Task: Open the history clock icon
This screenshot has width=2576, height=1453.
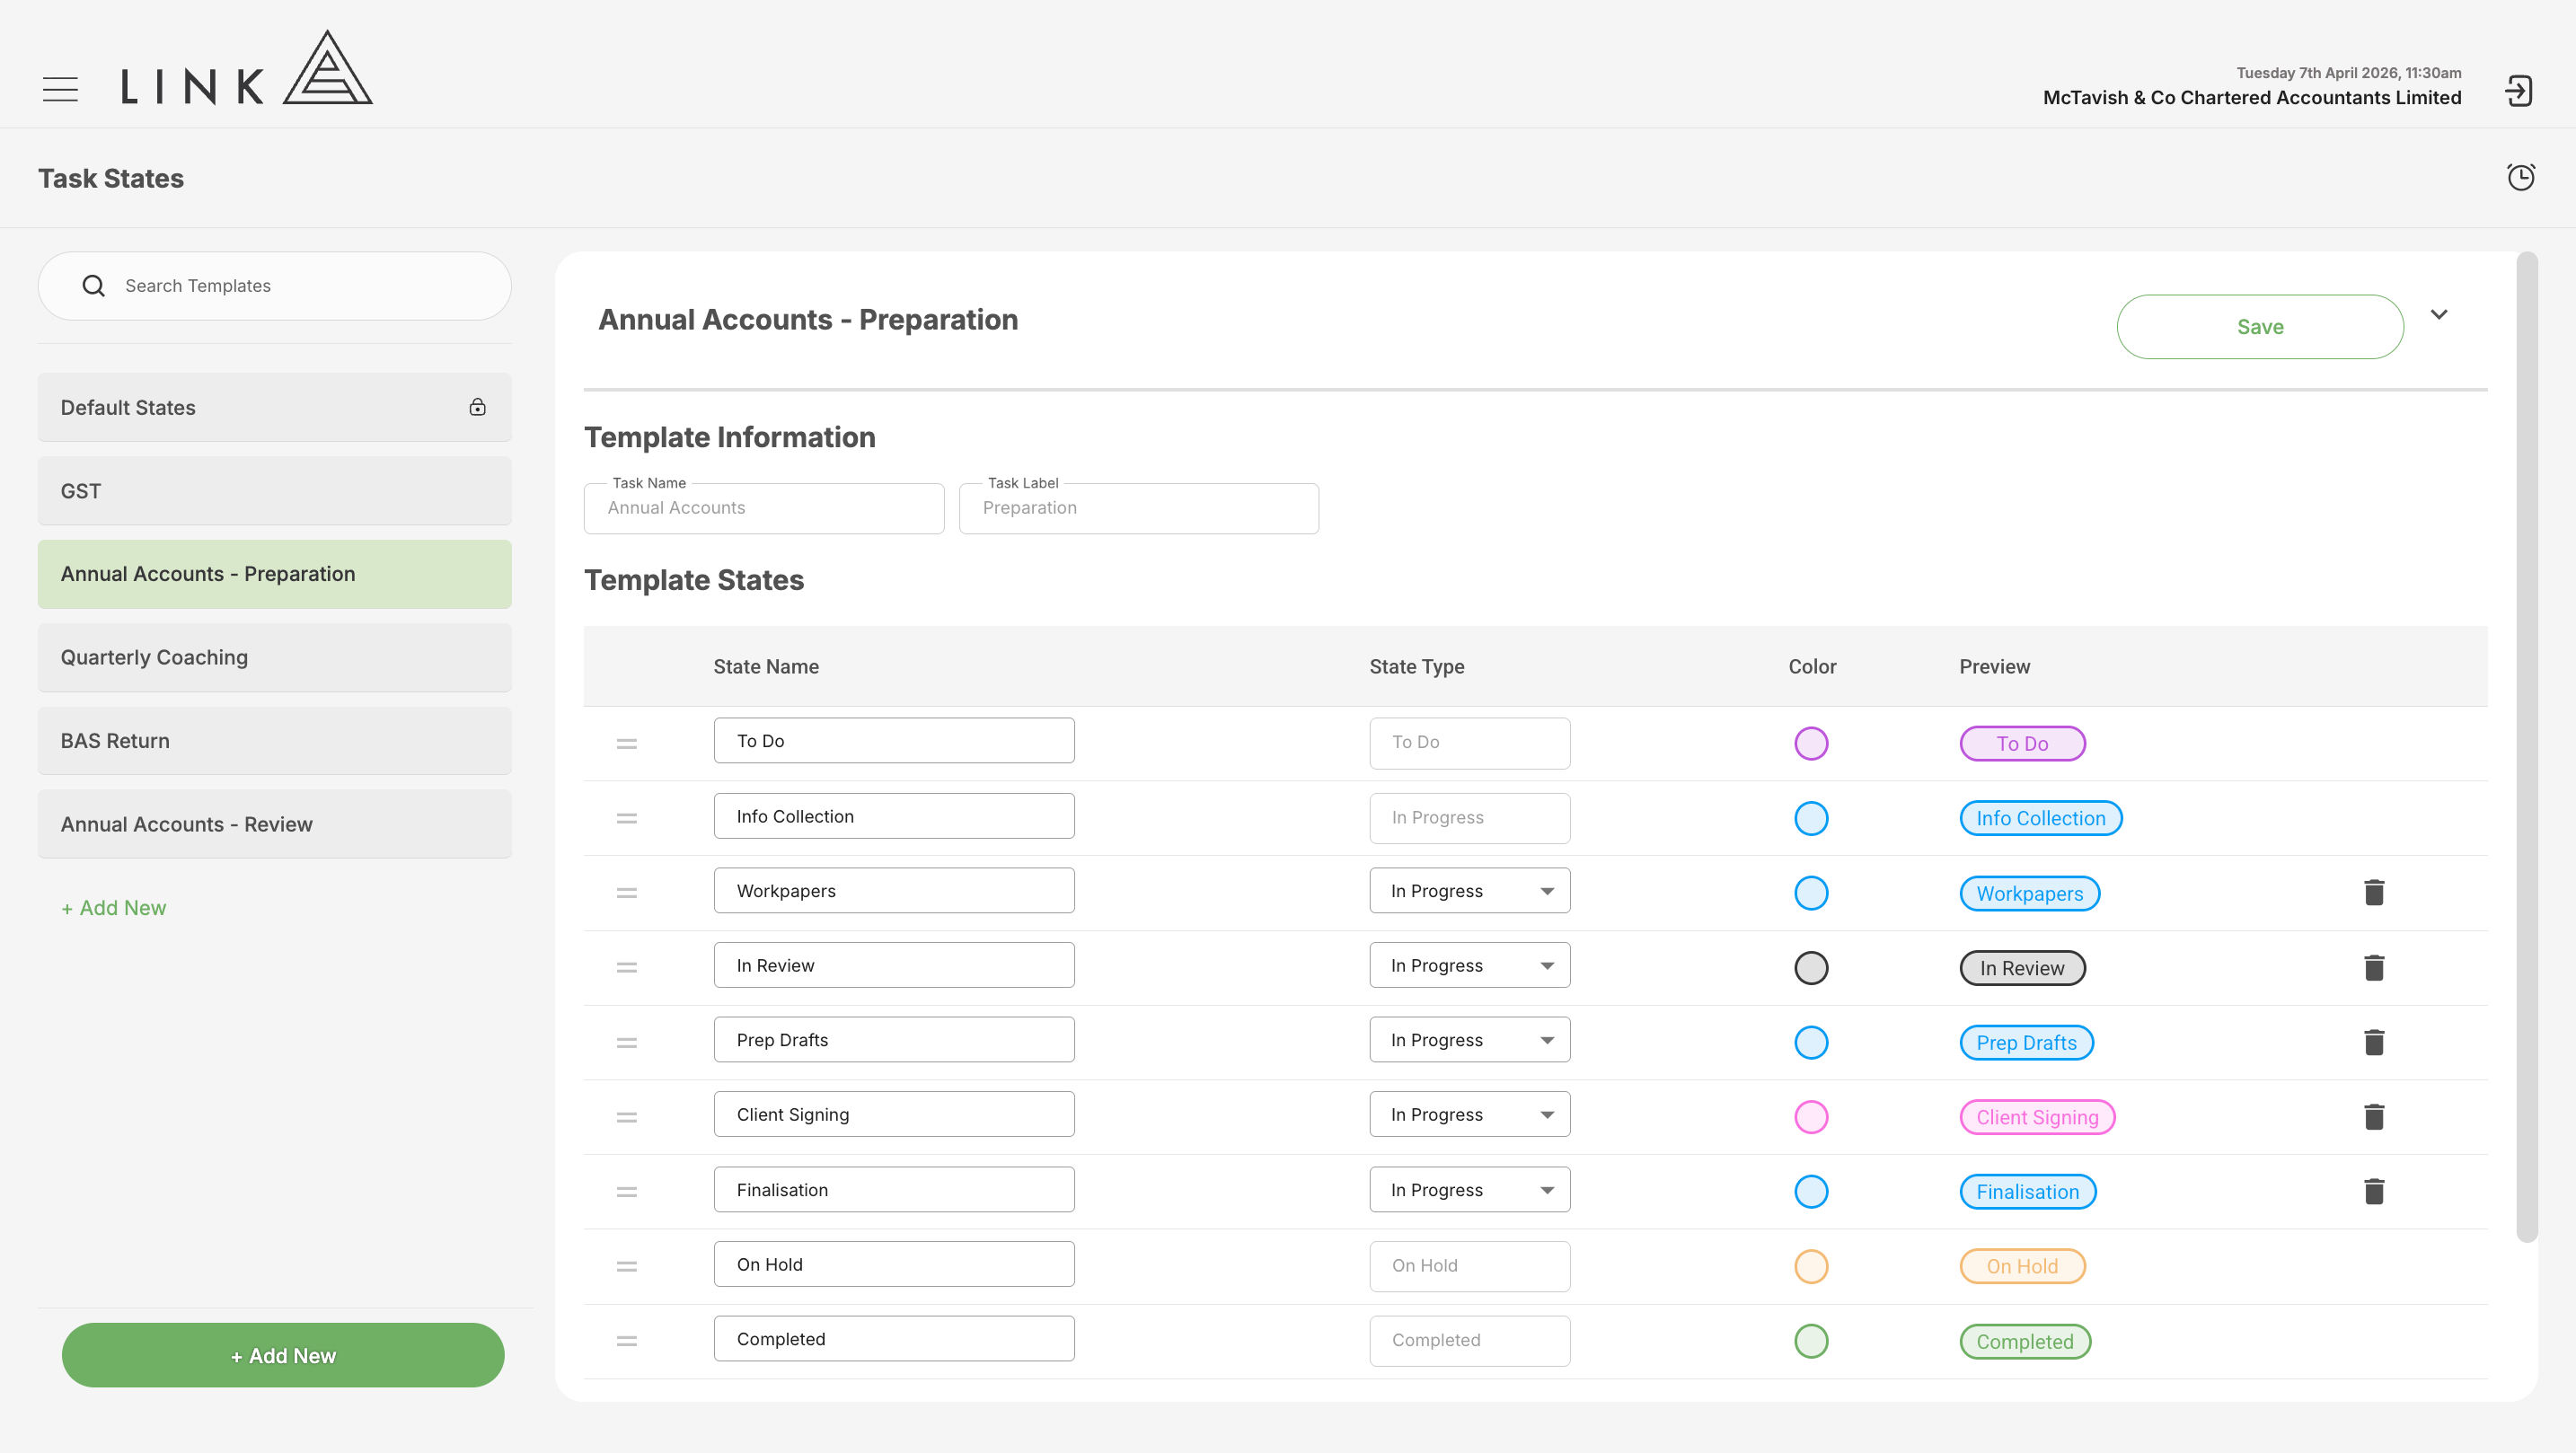Action: click(2520, 177)
